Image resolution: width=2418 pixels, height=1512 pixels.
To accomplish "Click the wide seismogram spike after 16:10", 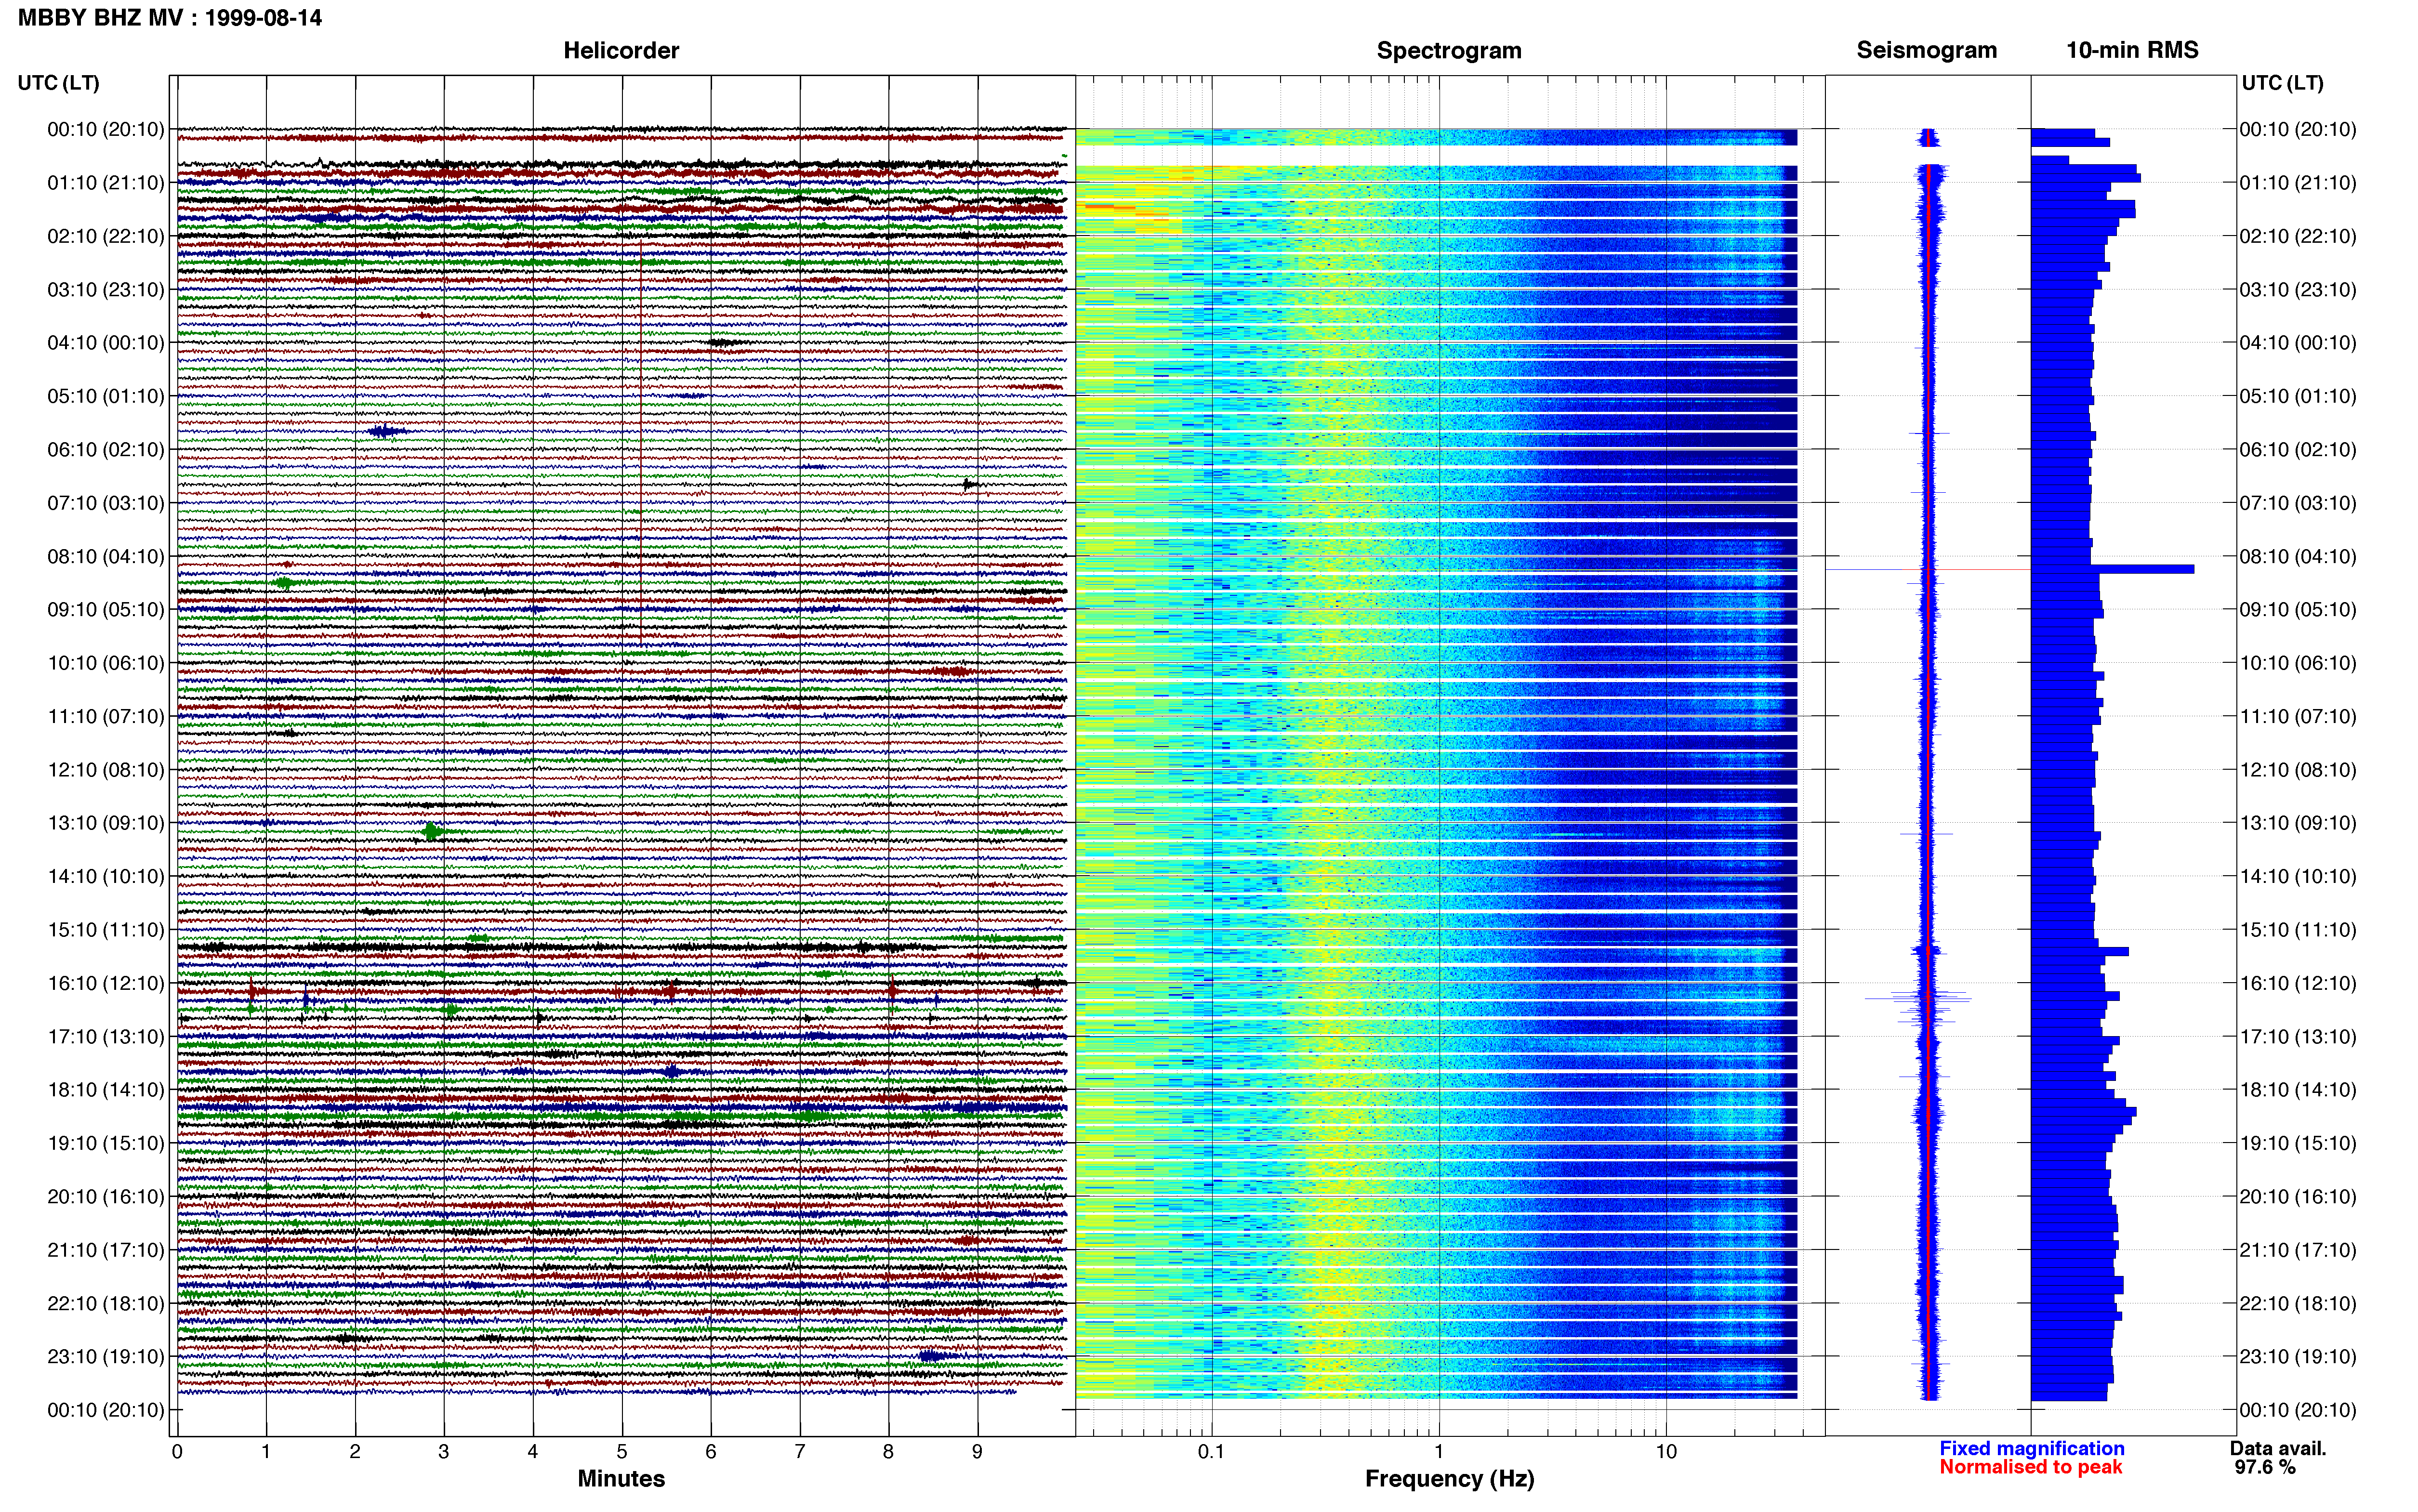I will (x=1918, y=998).
